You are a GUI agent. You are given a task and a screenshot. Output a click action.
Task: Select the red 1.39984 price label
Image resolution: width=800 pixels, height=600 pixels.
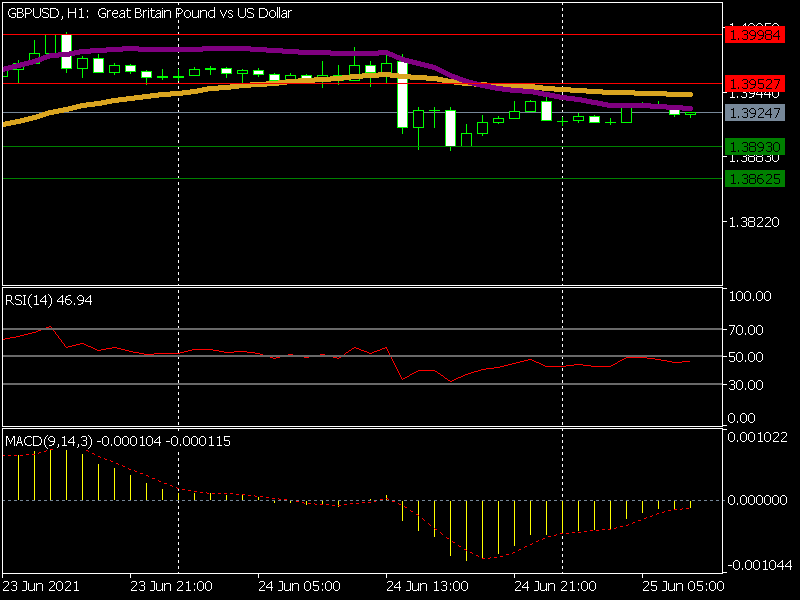click(755, 35)
